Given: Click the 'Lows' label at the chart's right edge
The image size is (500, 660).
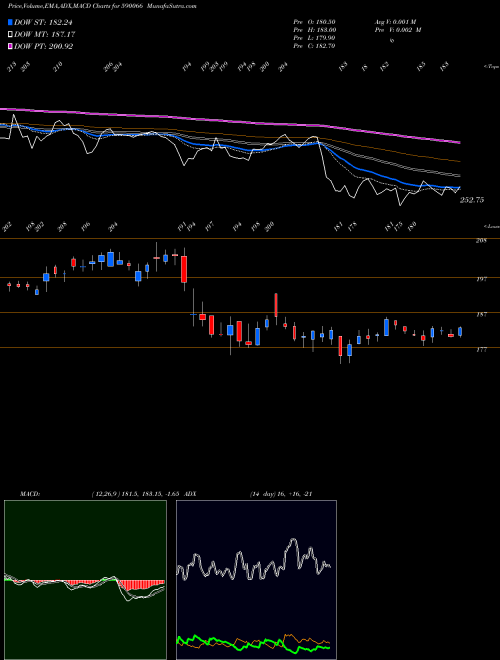Looking at the screenshot, I should 491,226.
